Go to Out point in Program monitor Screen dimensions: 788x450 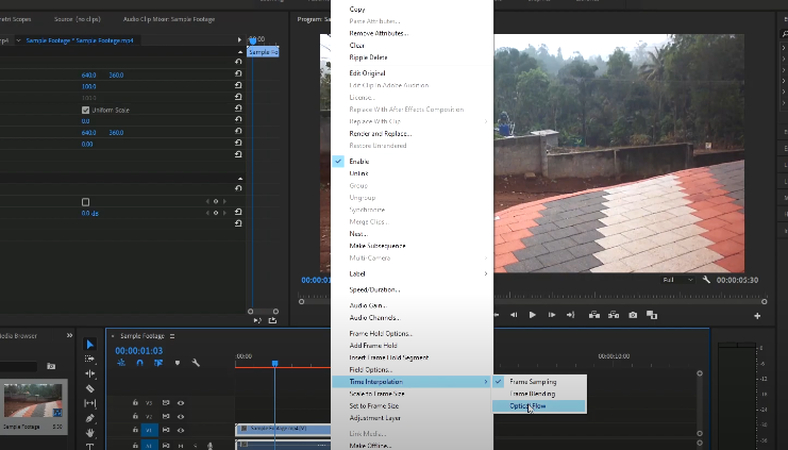point(570,315)
